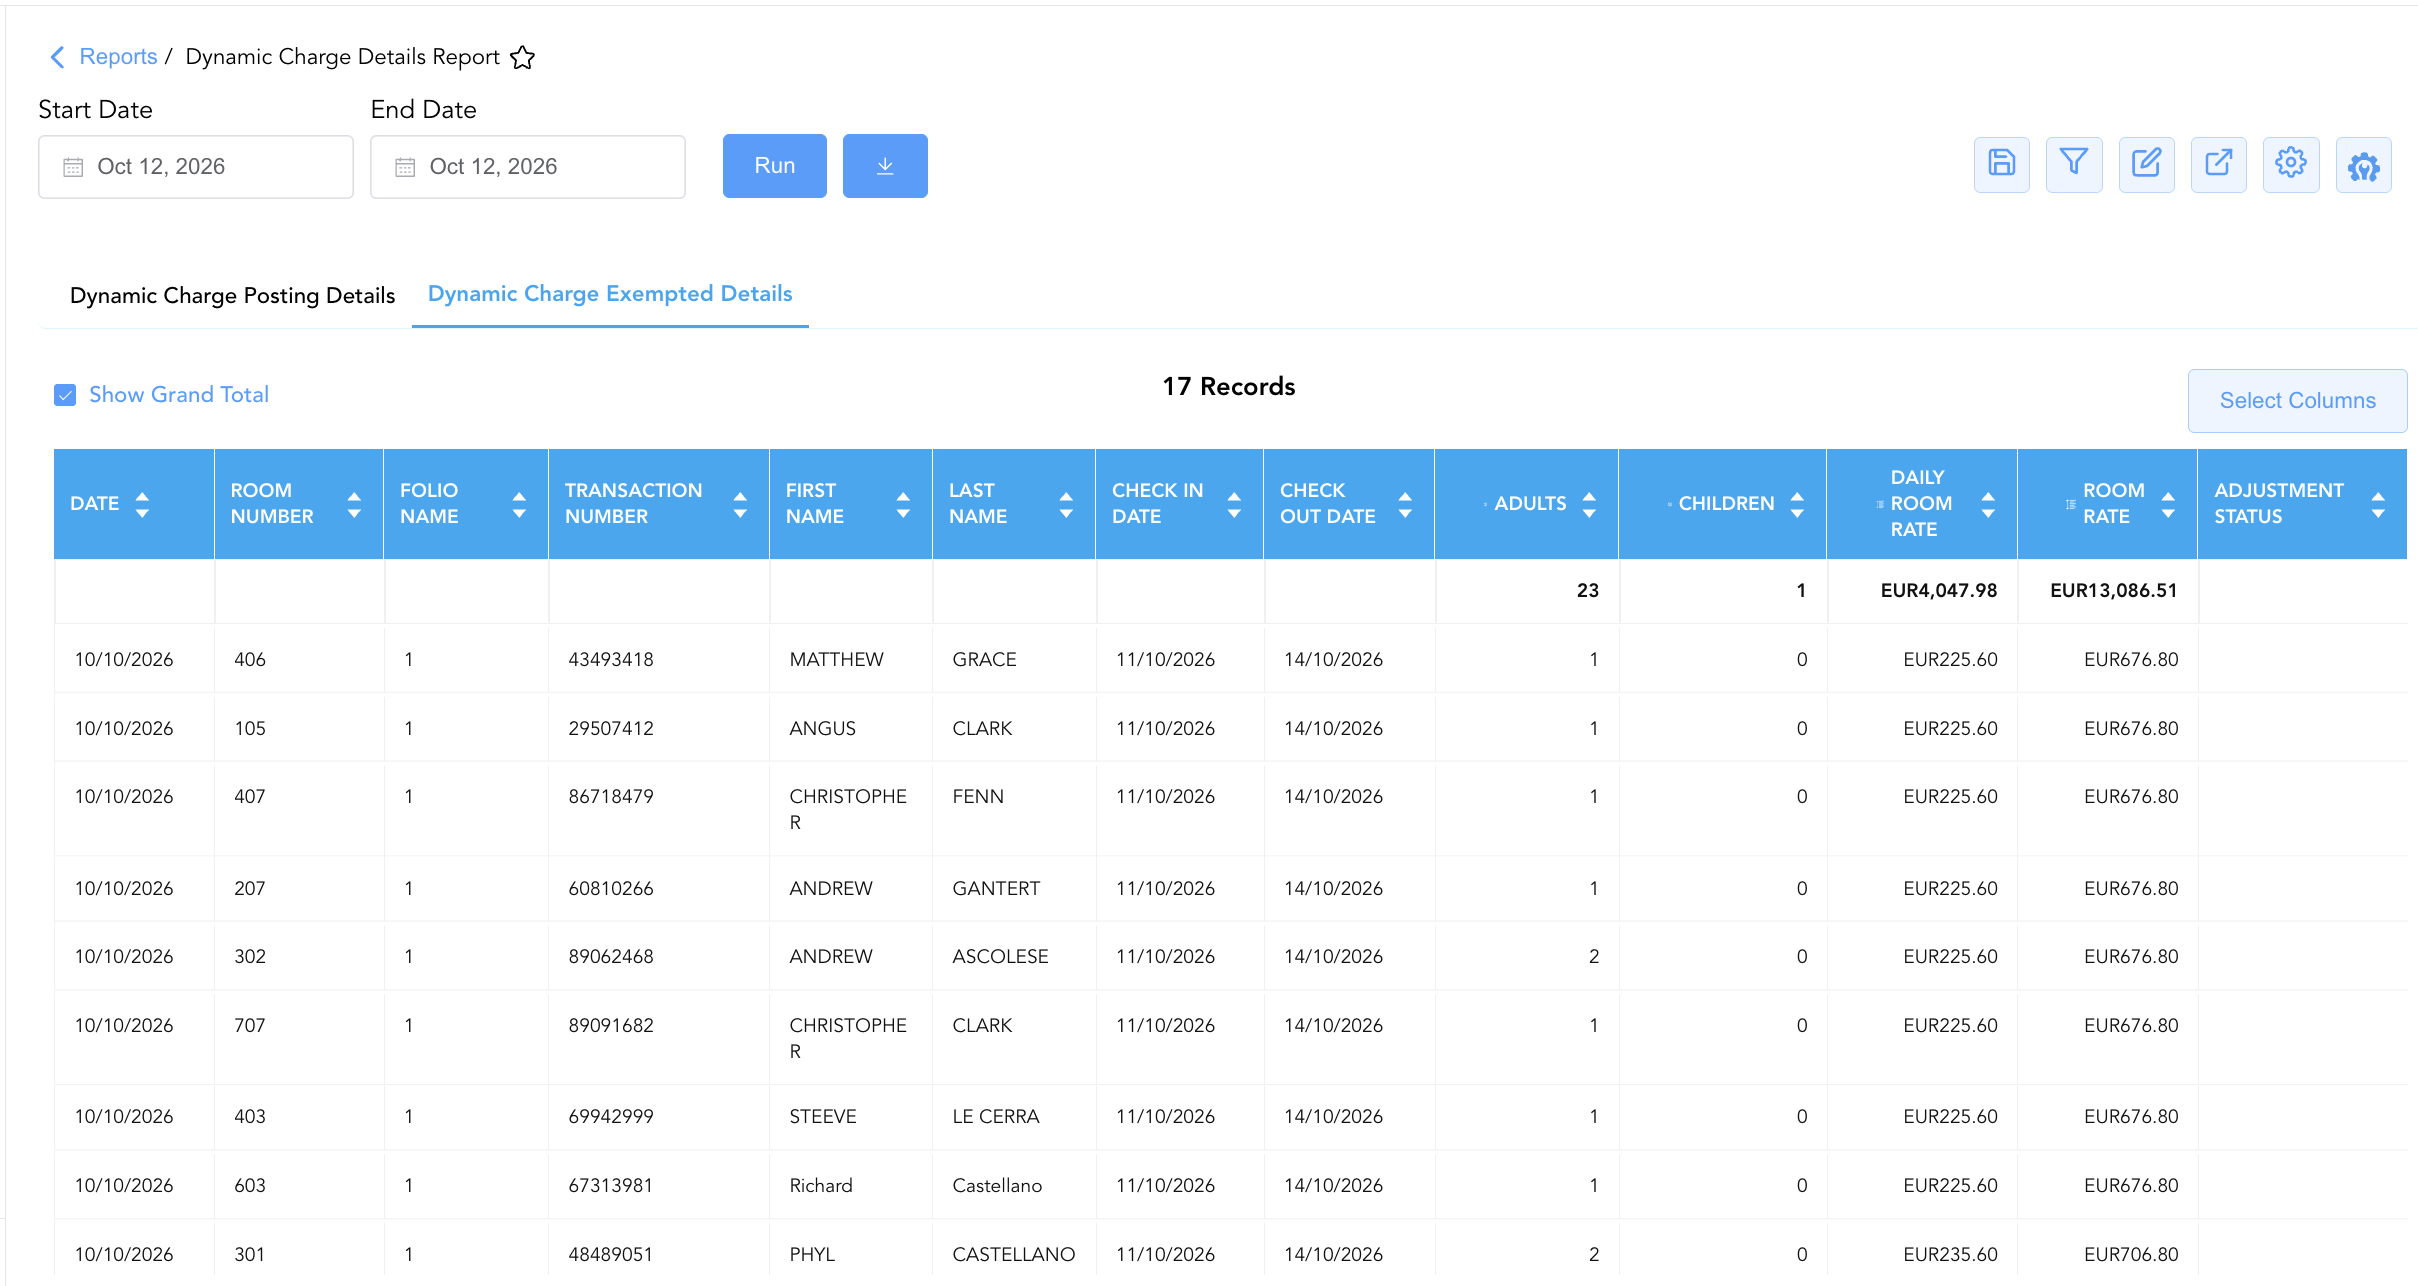
Task: Sort by LAST NAME column arrows
Action: click(1066, 504)
